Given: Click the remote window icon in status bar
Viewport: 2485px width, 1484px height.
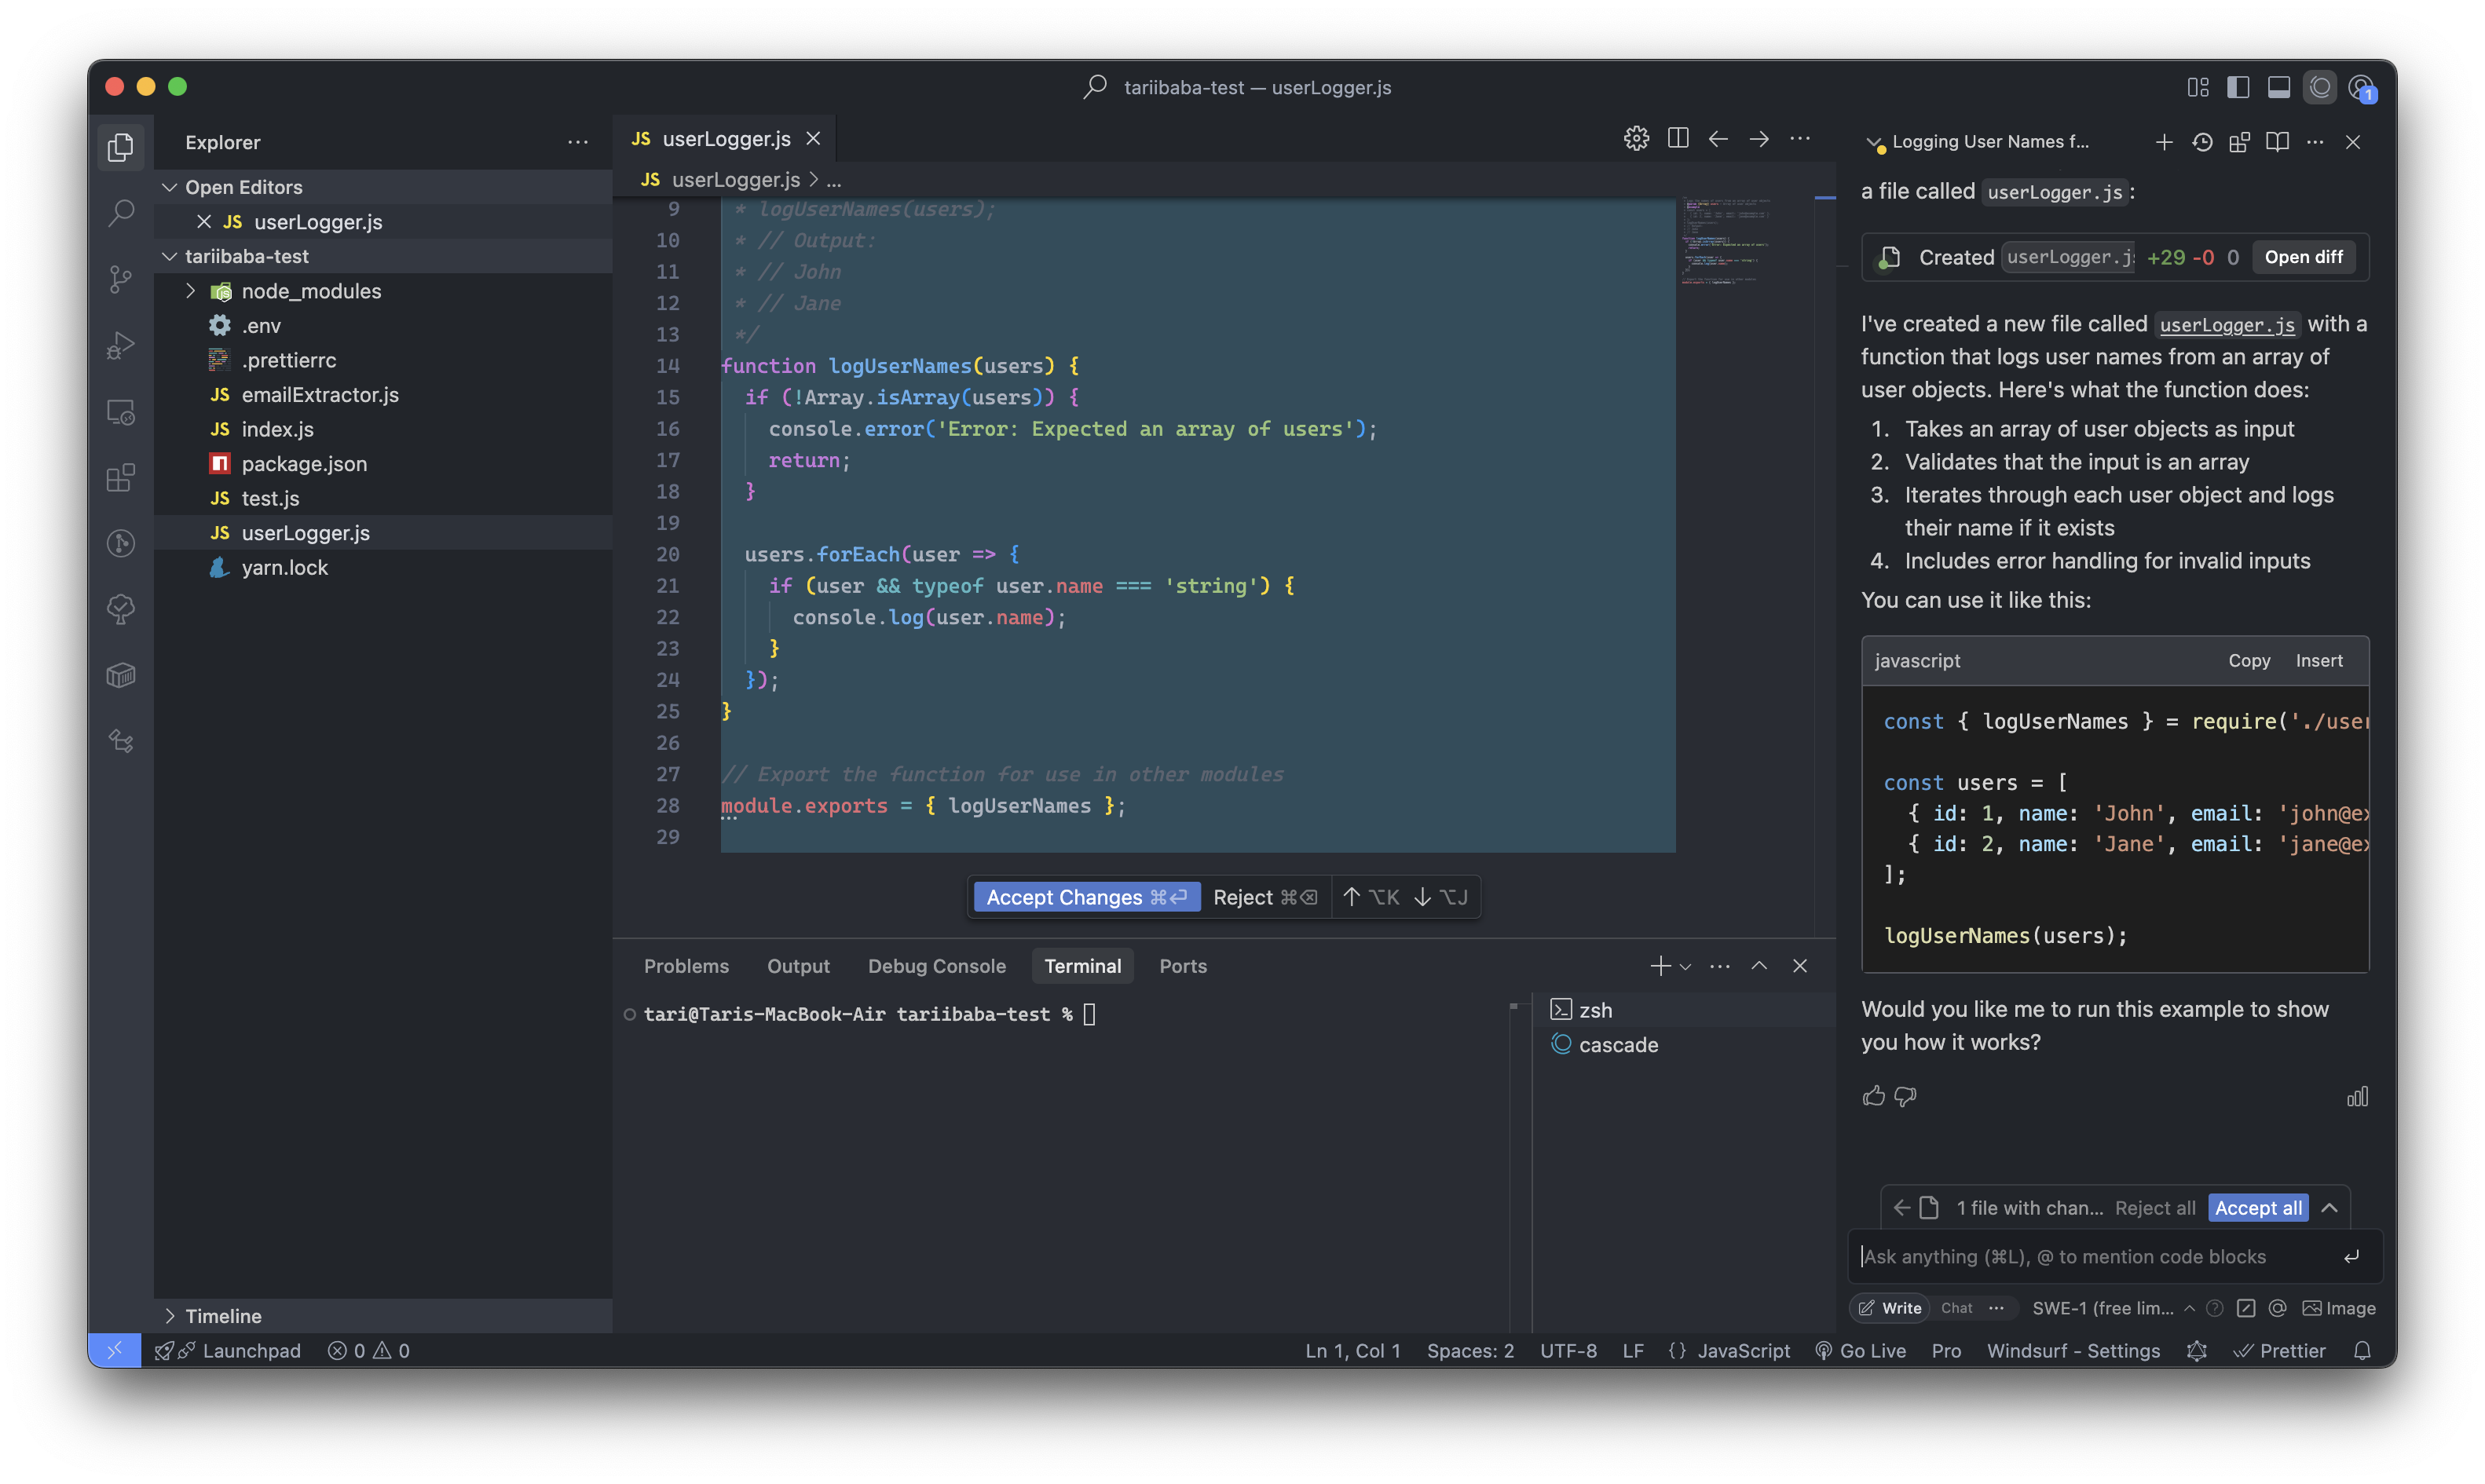Looking at the screenshot, I should [115, 1351].
